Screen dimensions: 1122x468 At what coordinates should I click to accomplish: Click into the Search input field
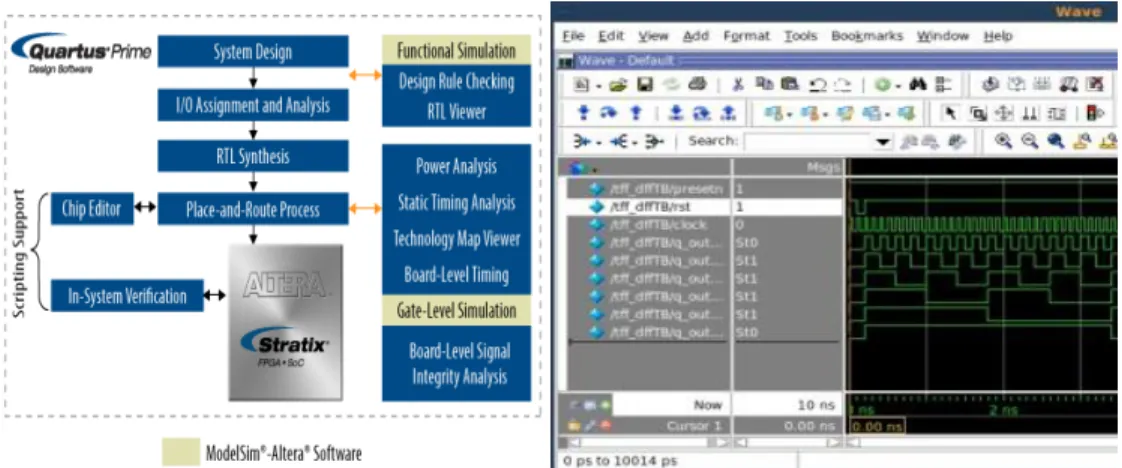click(x=809, y=141)
